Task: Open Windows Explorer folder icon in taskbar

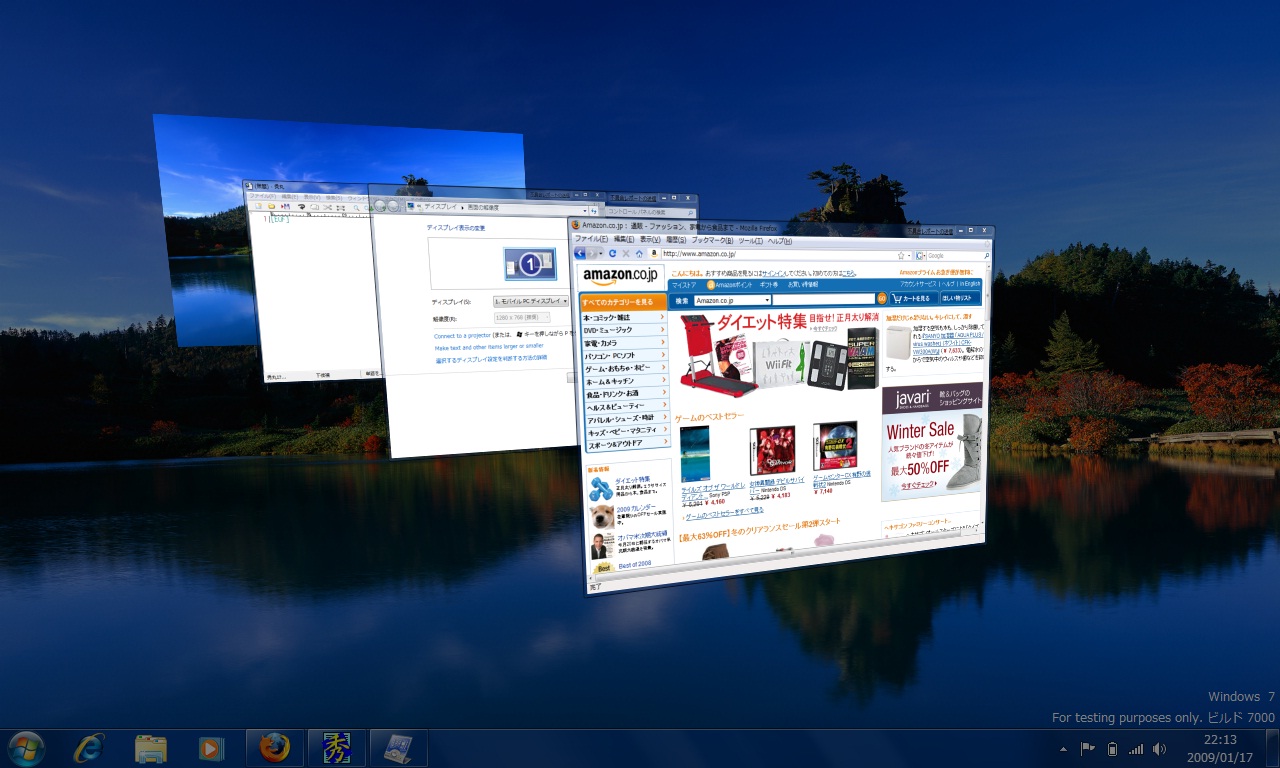Action: (151, 748)
